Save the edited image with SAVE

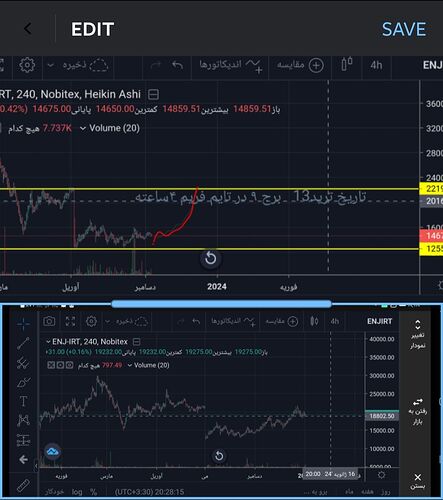(404, 29)
